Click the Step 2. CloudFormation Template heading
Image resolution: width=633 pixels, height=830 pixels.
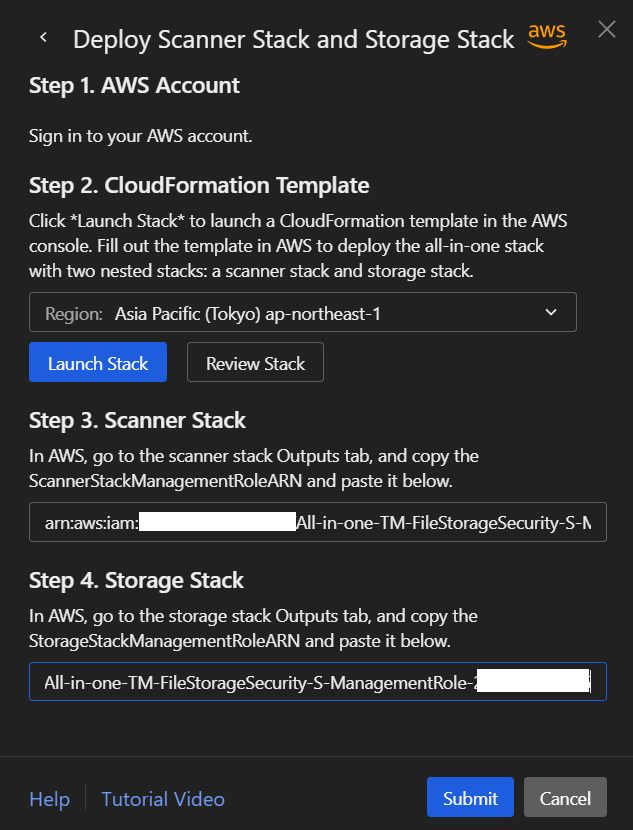(199, 185)
